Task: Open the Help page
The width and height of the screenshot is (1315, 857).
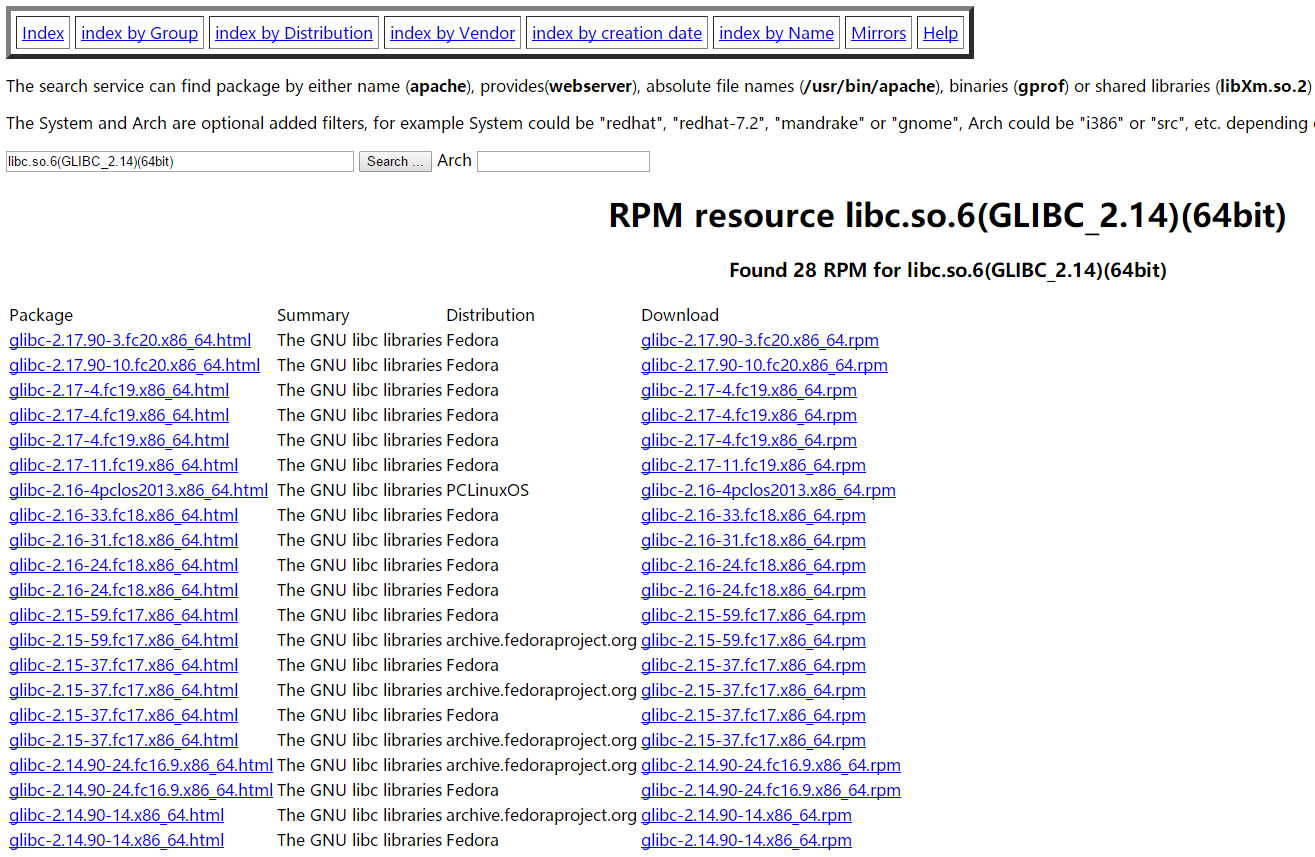Action: coord(940,32)
